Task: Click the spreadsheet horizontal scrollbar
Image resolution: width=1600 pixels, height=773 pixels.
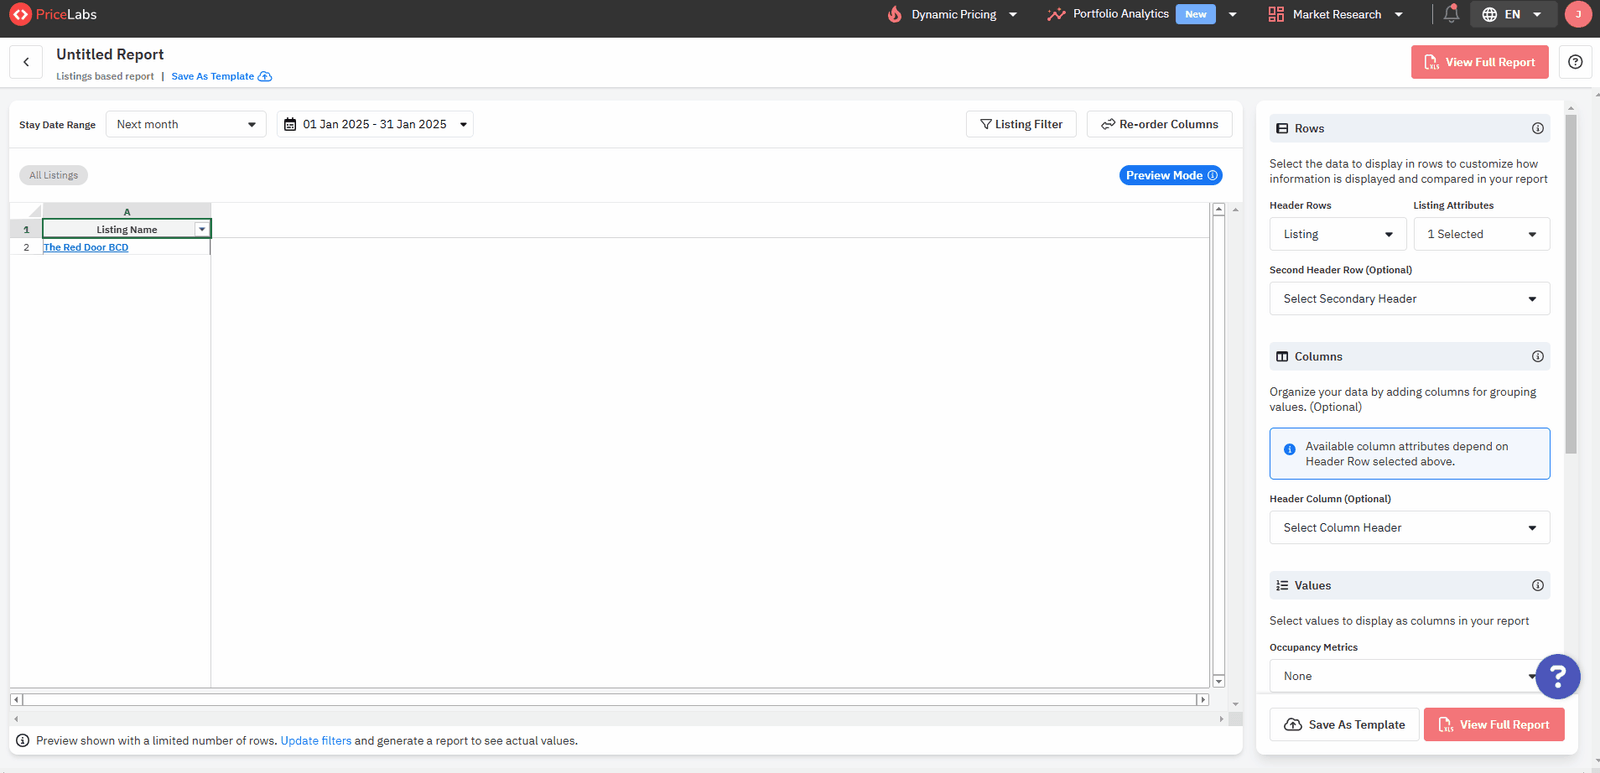Action: pyautogui.click(x=610, y=700)
